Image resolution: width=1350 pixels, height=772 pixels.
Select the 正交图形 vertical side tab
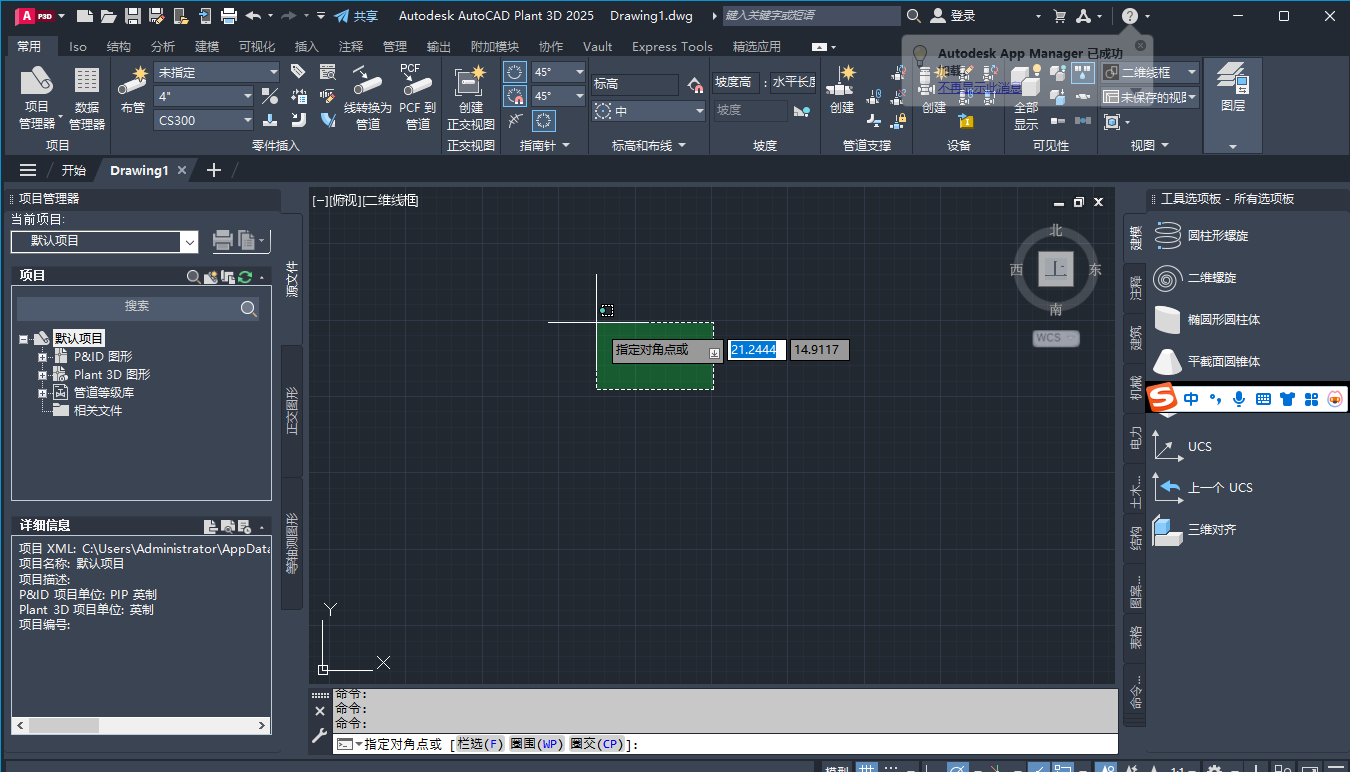click(x=292, y=410)
